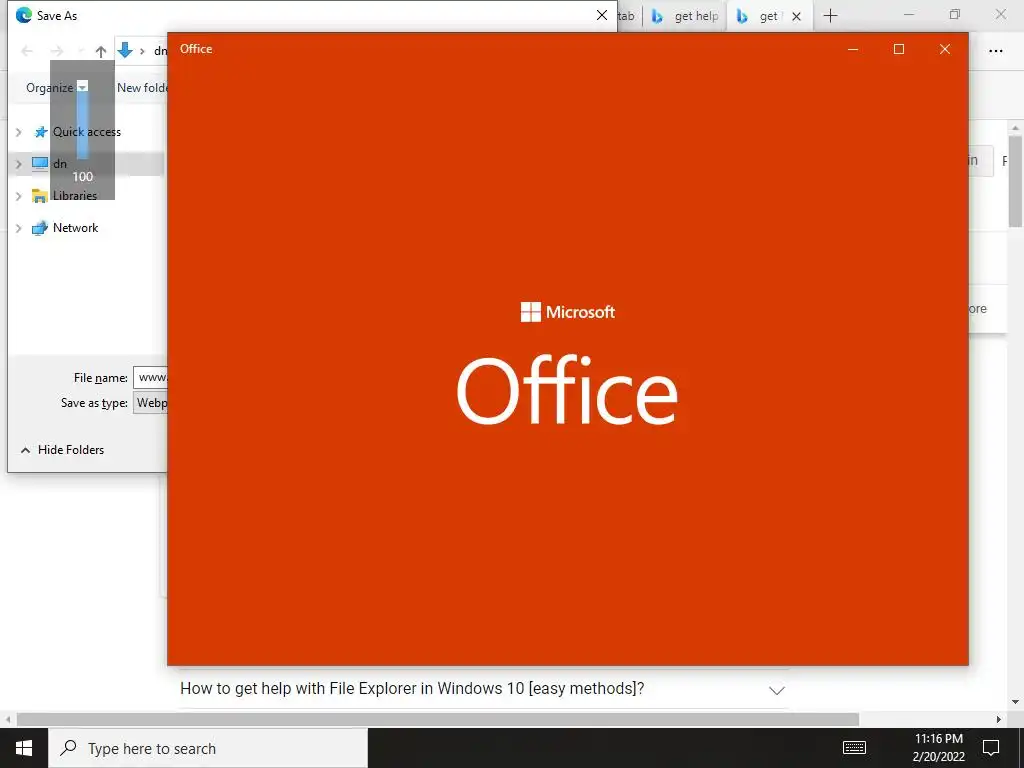Select Network in navigation tree
1024x768 pixels.
pos(75,227)
